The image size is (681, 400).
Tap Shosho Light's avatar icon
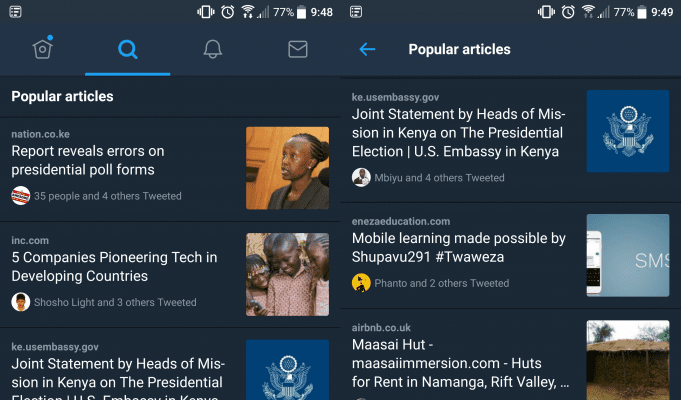[20, 302]
